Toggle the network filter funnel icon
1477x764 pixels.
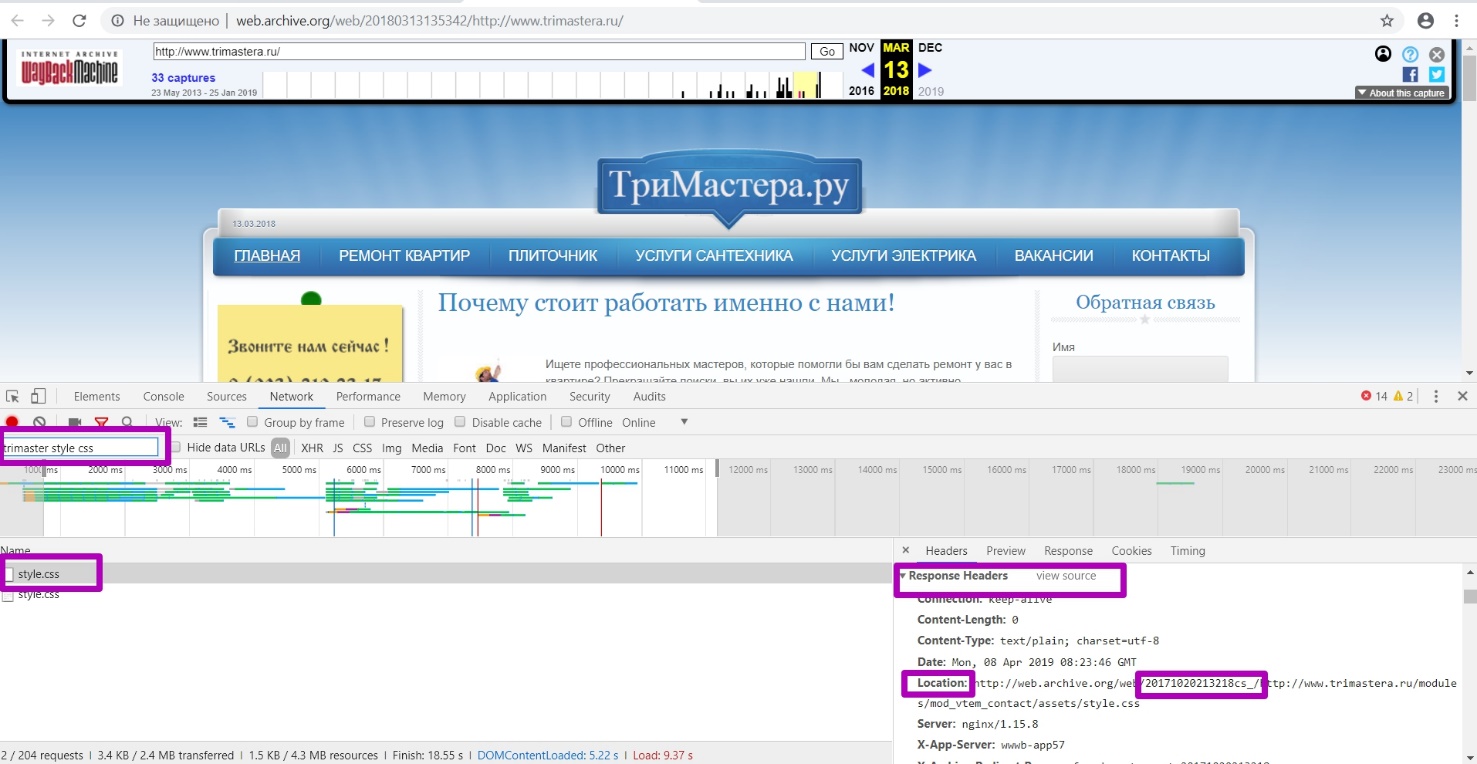point(101,423)
